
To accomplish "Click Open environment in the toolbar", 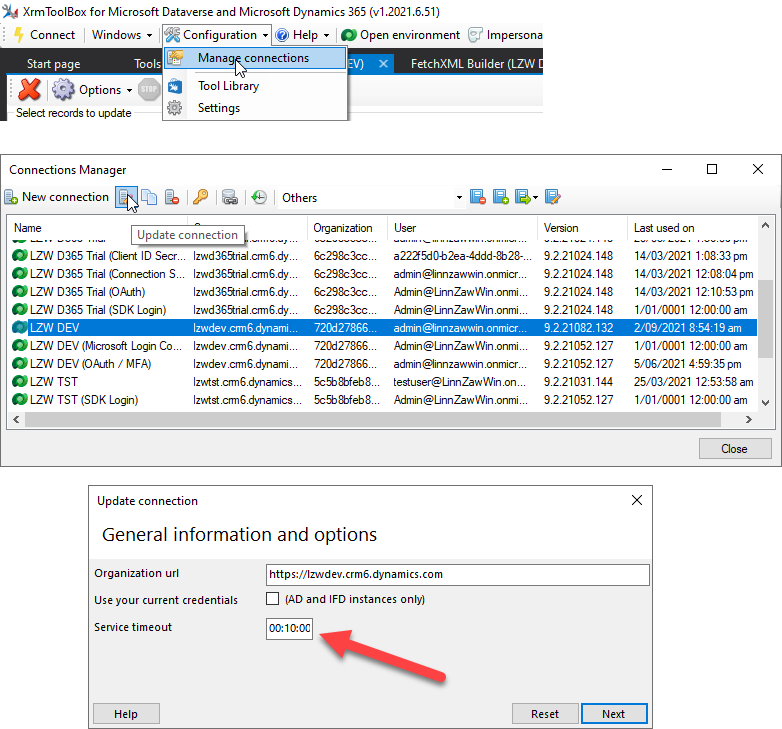I will click(x=400, y=35).
